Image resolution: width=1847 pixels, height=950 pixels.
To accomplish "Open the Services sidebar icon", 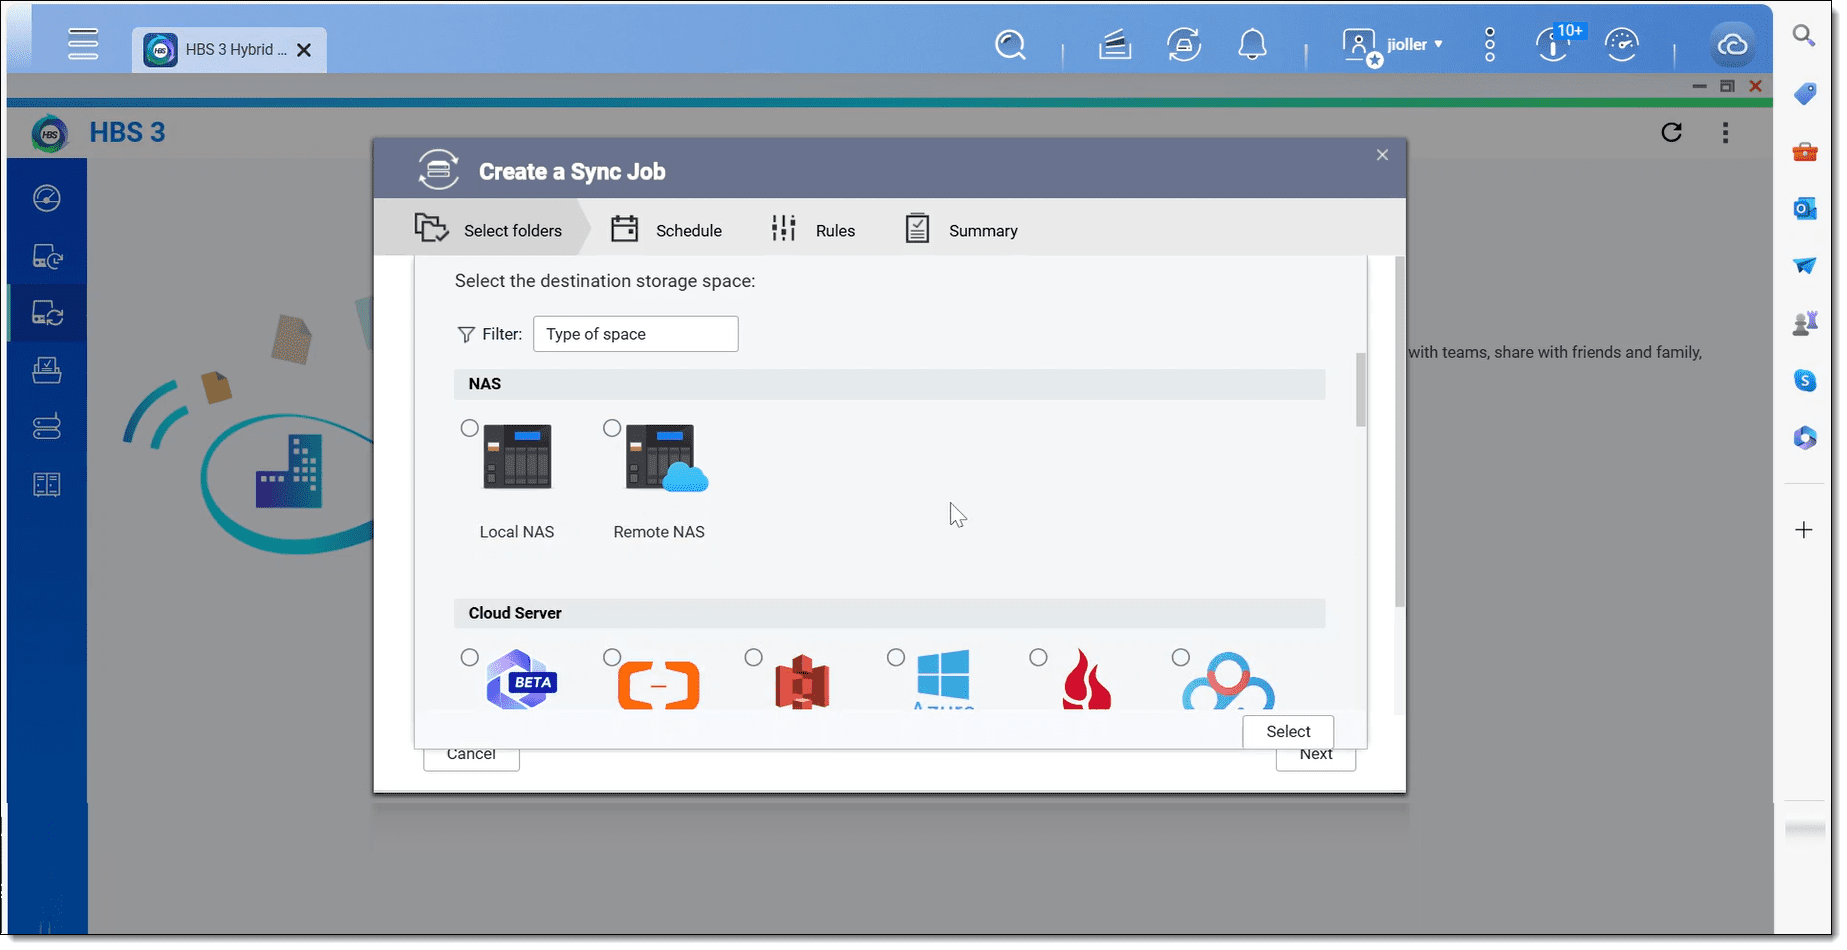I will pos(47,485).
